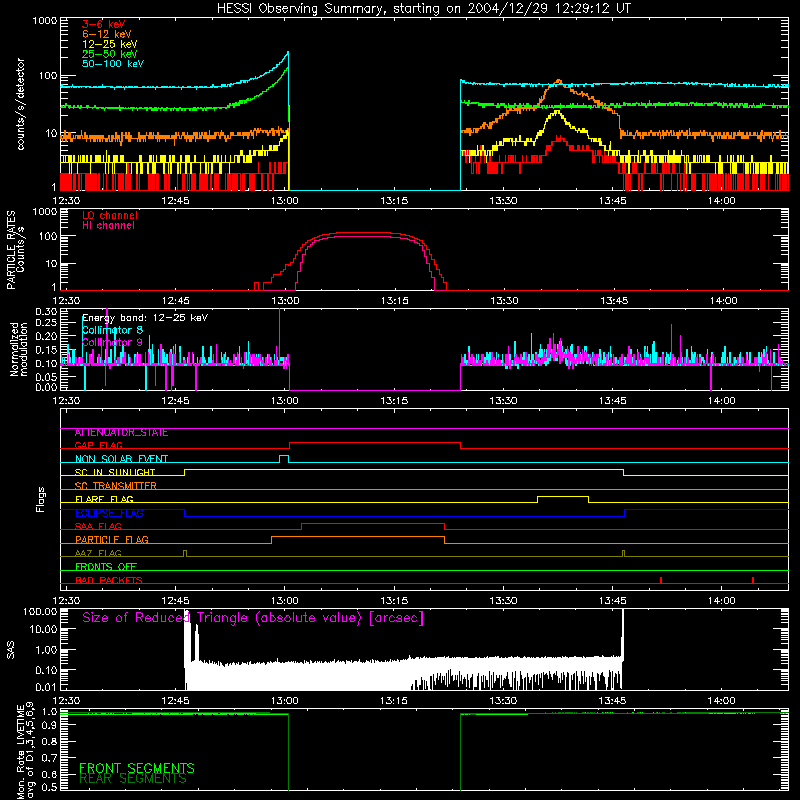Select the Collimator 8 legend entry
The height and width of the screenshot is (800, 800).
(x=113, y=330)
